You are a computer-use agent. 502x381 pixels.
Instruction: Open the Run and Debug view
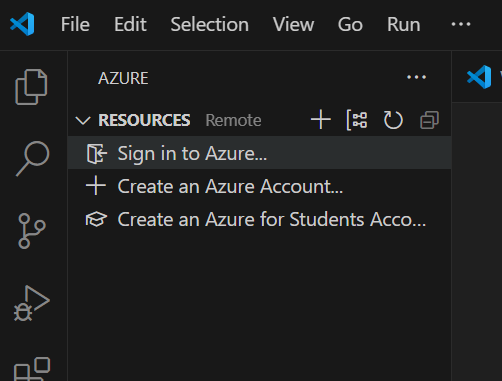pyautogui.click(x=32, y=303)
